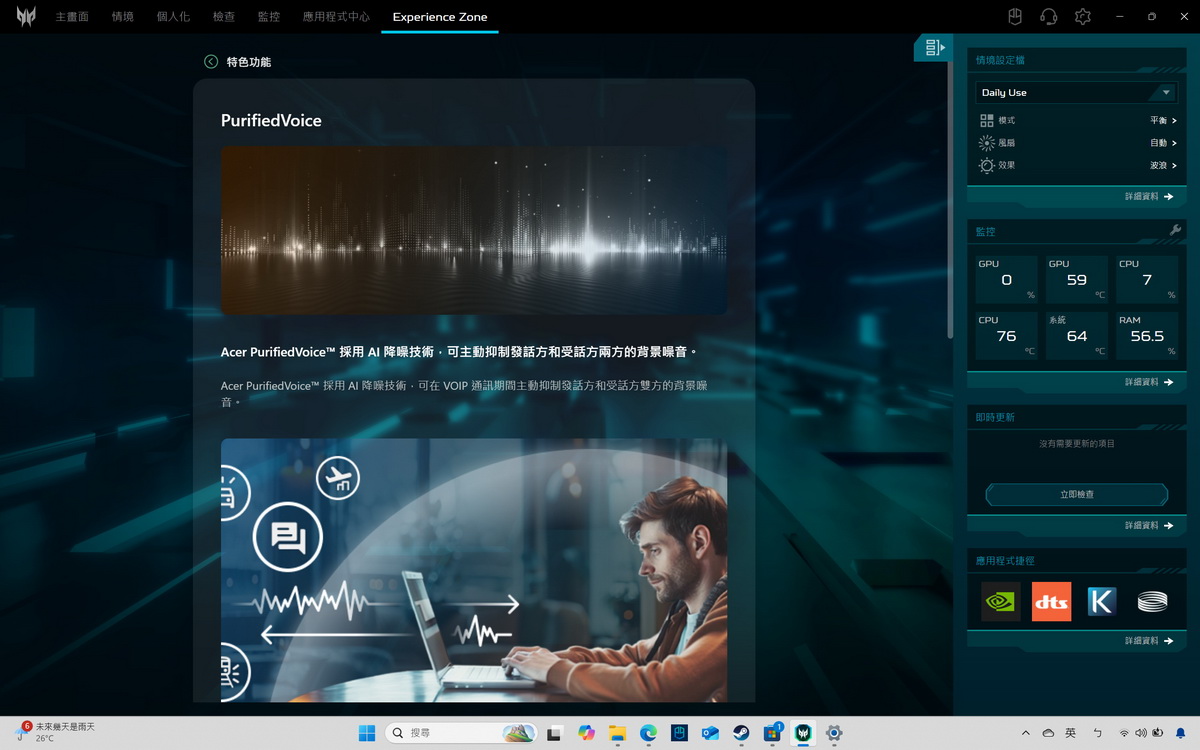Screen dimensions: 1200x750
Task: Switch to the 應用程式中心 tab
Action: pos(336,17)
